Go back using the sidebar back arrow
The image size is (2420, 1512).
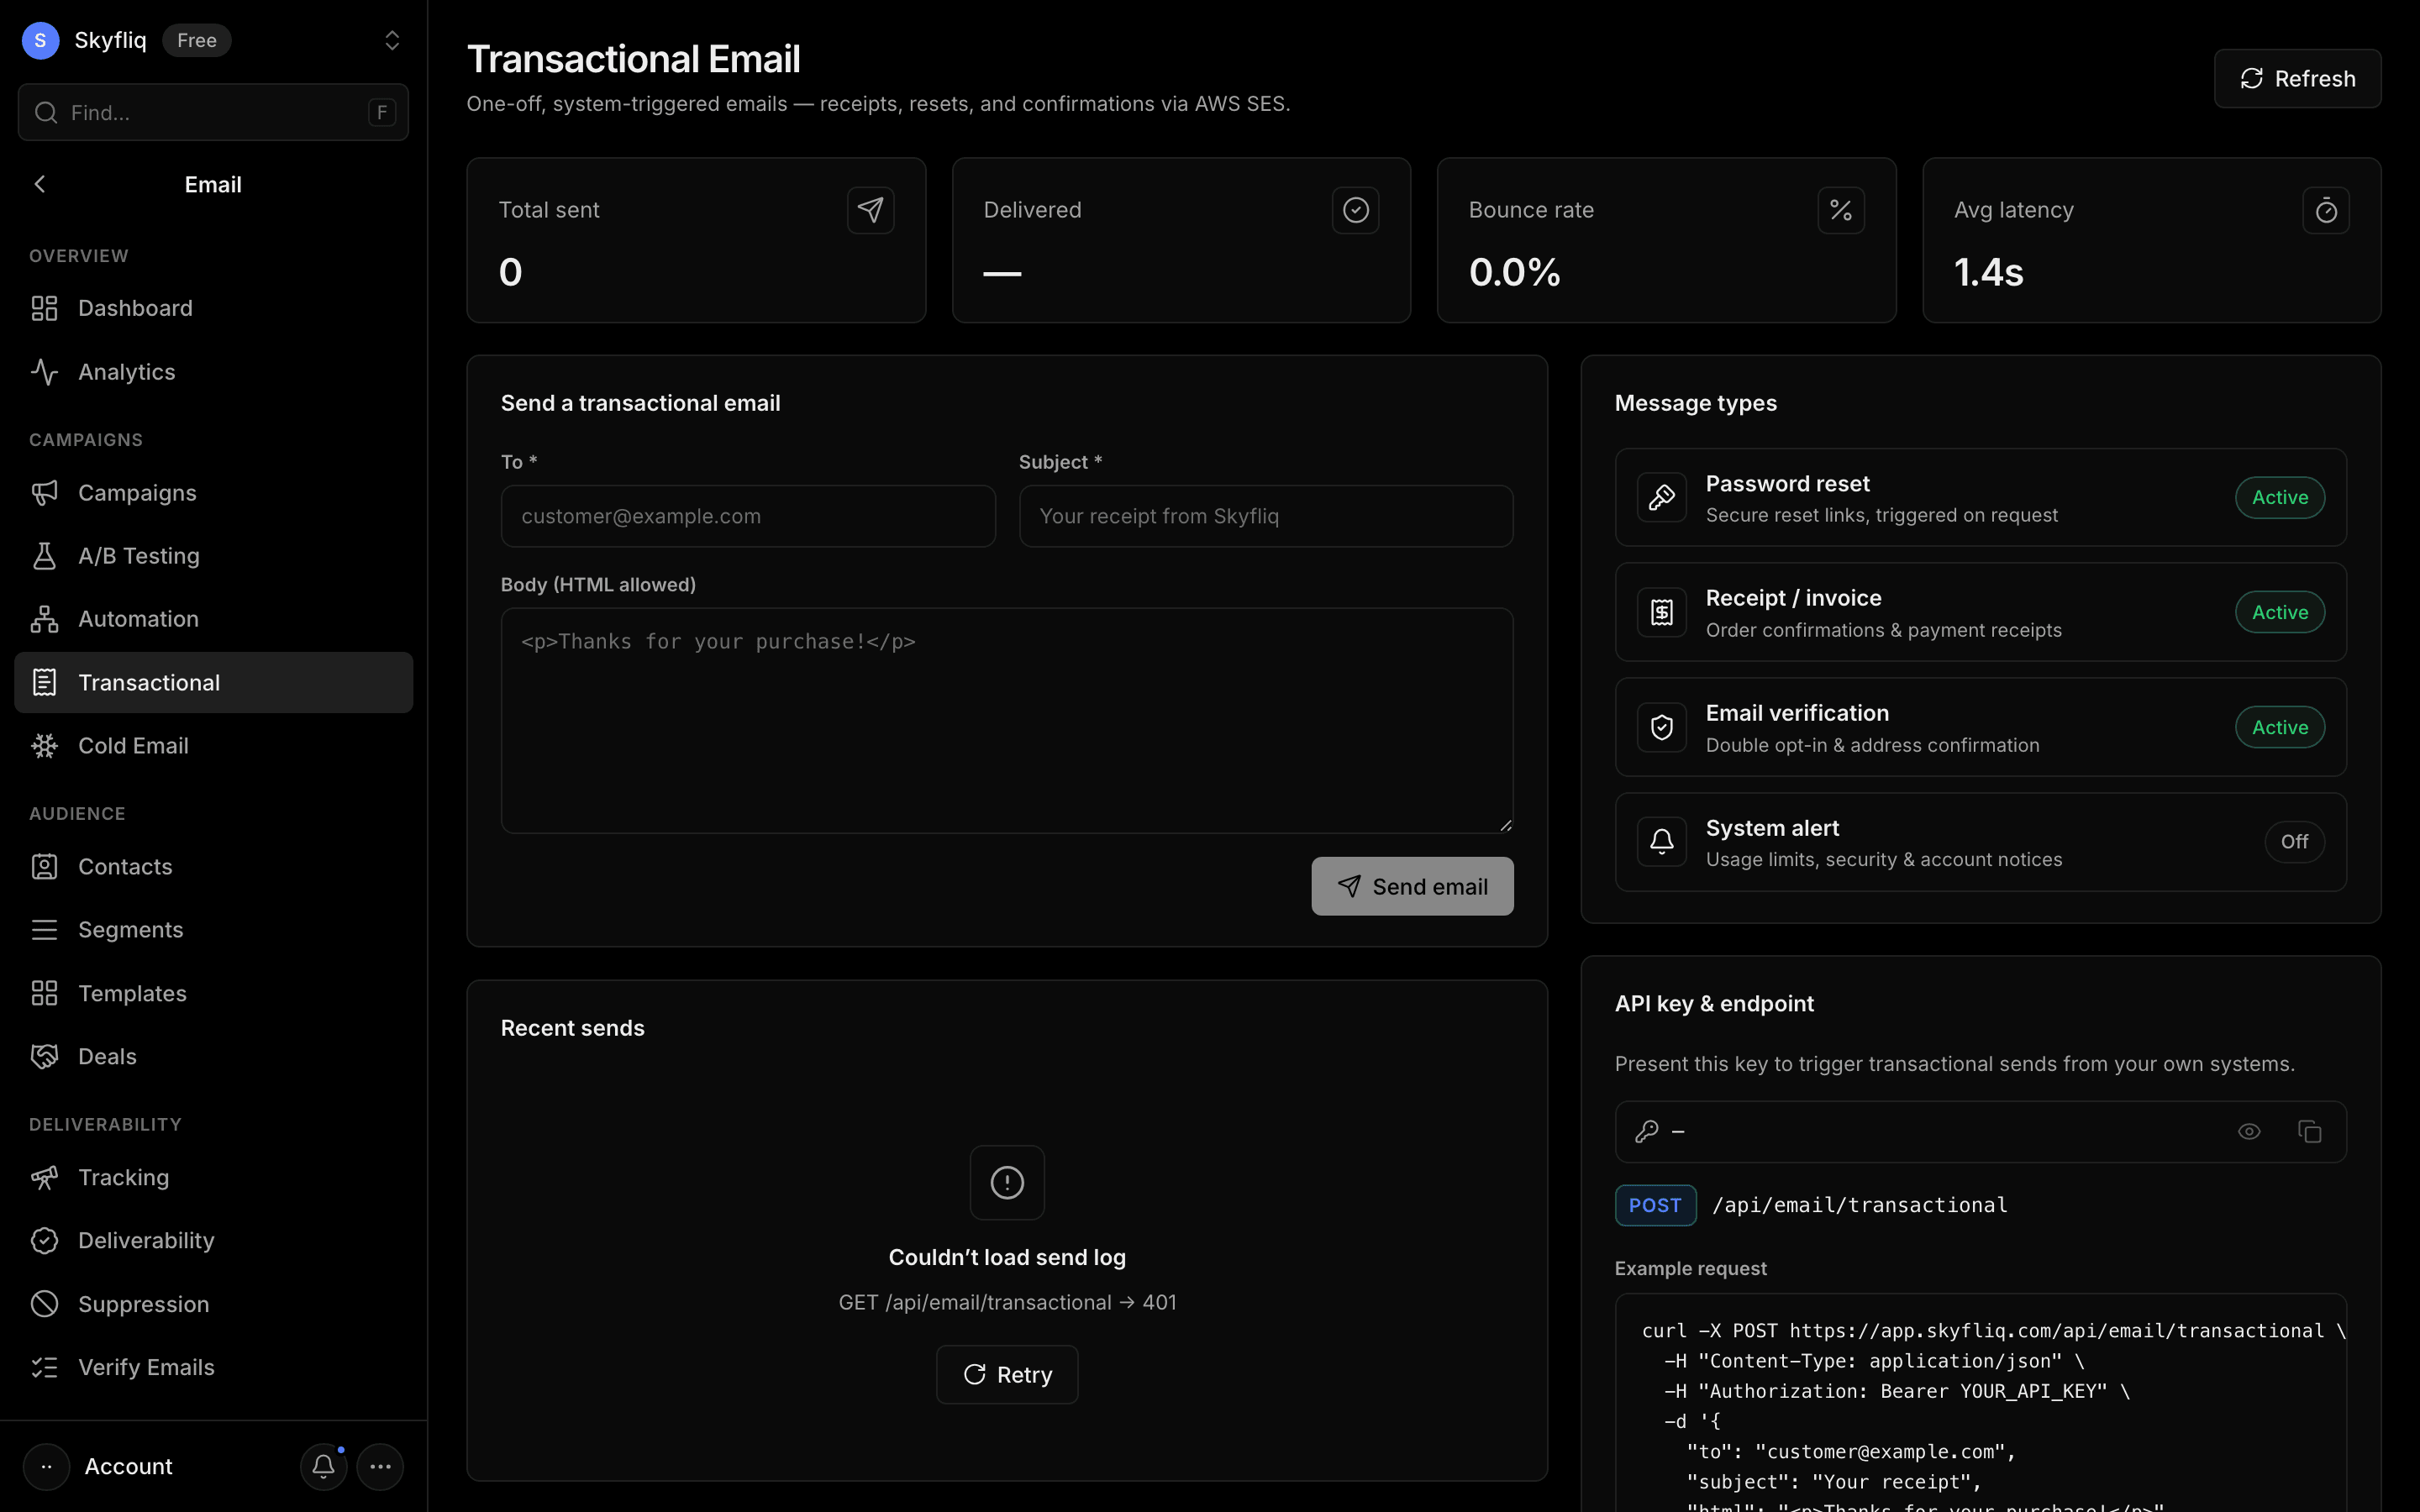(x=40, y=184)
